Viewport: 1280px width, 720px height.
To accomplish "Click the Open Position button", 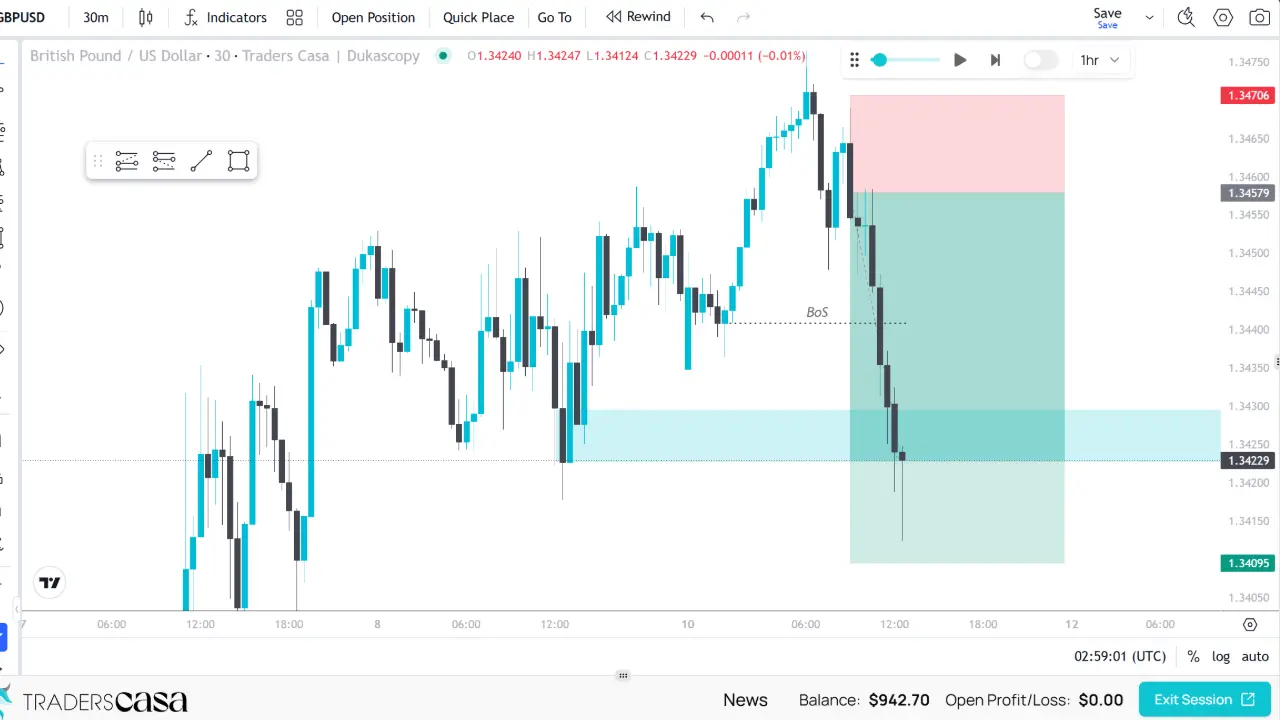I will [373, 17].
